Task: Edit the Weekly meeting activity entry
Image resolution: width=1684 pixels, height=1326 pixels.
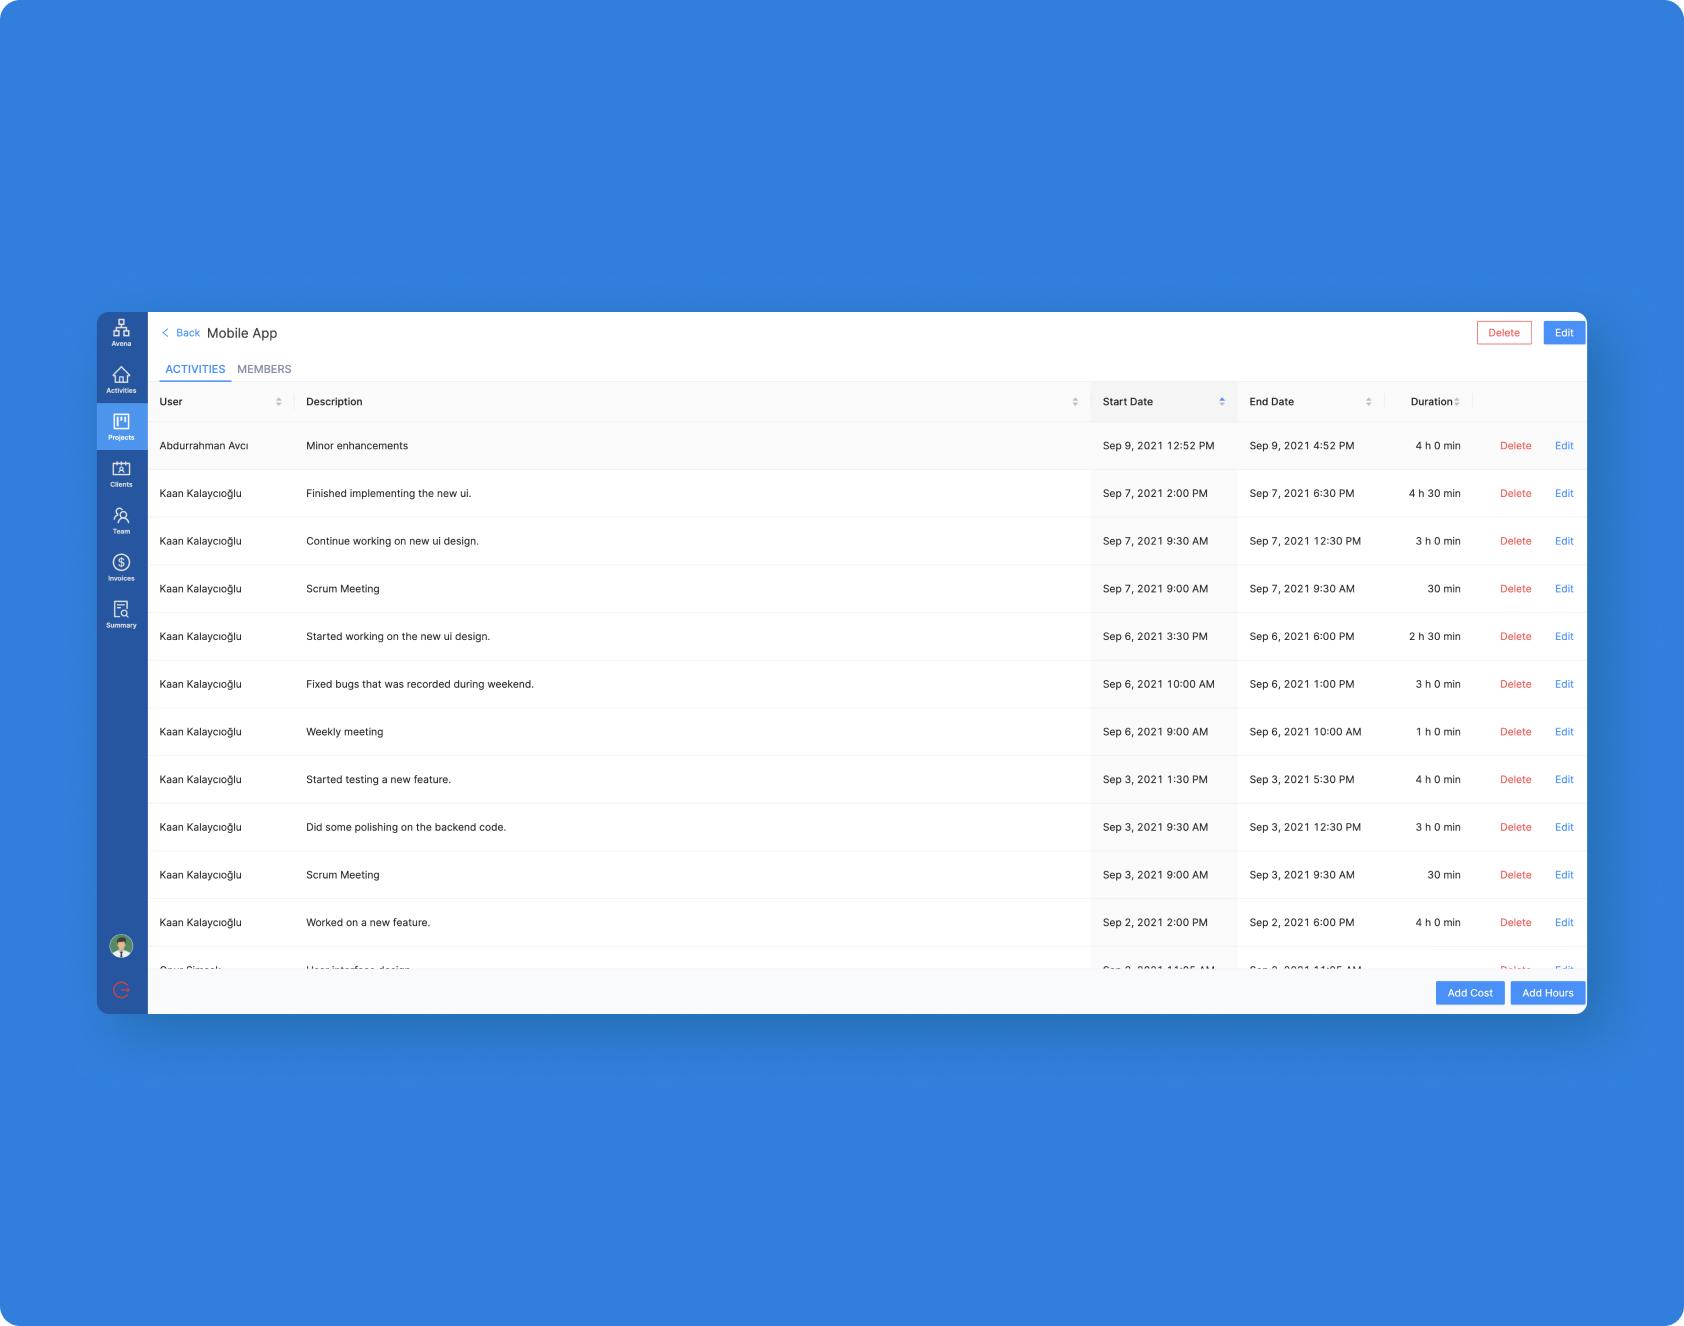Action: pyautogui.click(x=1564, y=732)
